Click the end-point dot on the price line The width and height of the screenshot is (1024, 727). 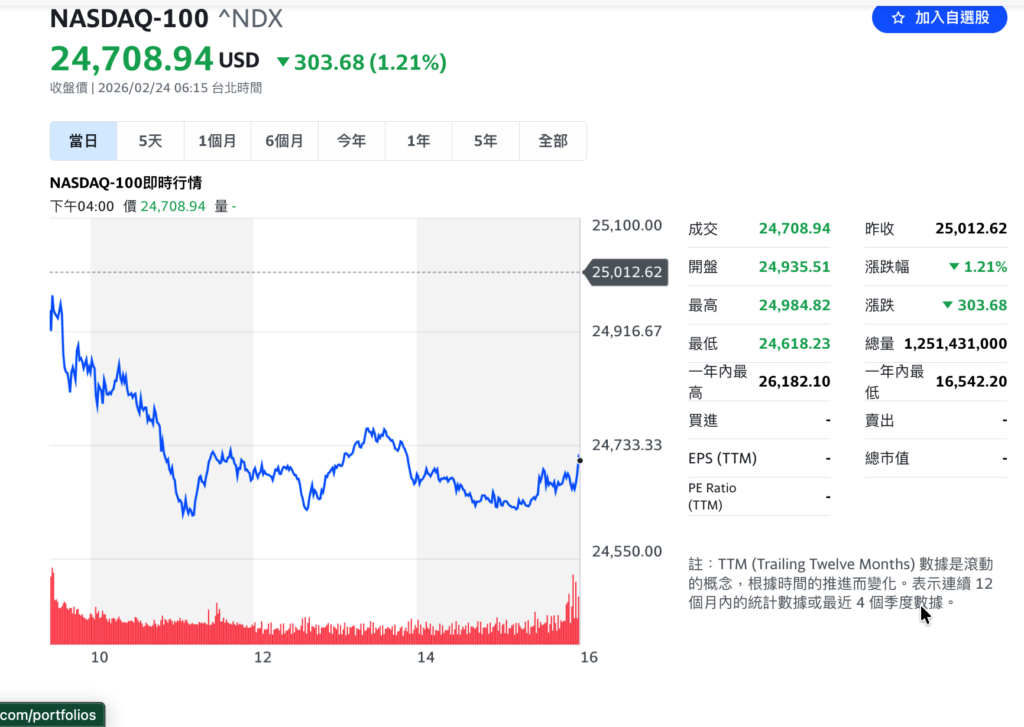pyautogui.click(x=580, y=460)
